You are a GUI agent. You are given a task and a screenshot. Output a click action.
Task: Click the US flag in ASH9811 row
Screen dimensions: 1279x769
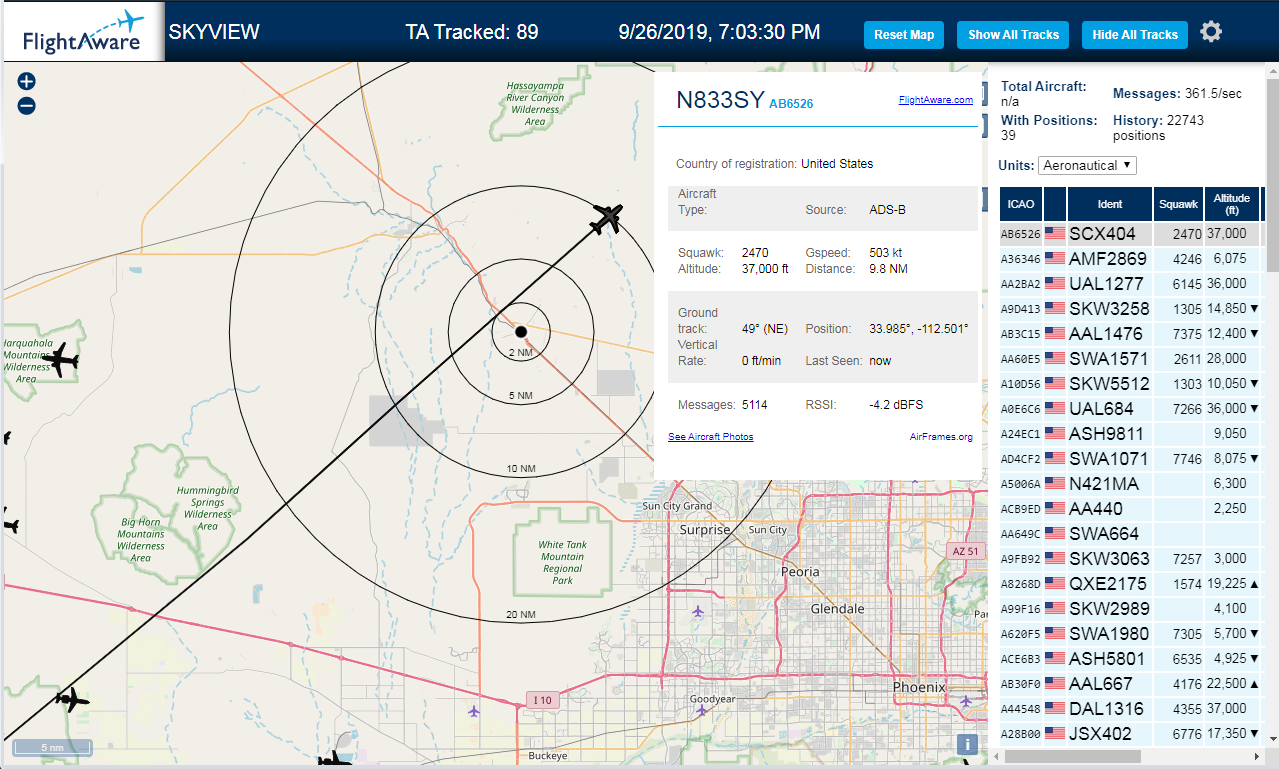click(1055, 433)
